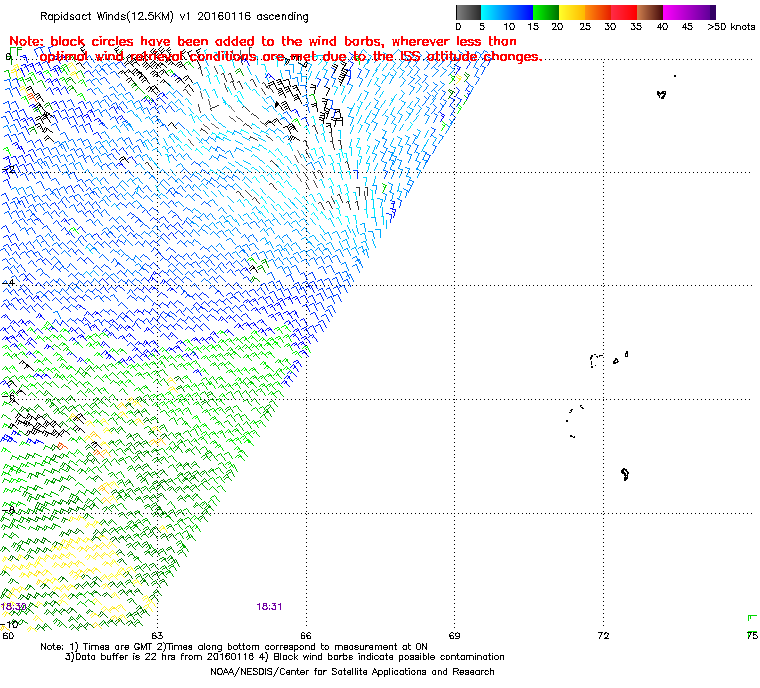This screenshot has width=760, height=688.
Task: Click the '25' legend scale label
Action: point(585,27)
